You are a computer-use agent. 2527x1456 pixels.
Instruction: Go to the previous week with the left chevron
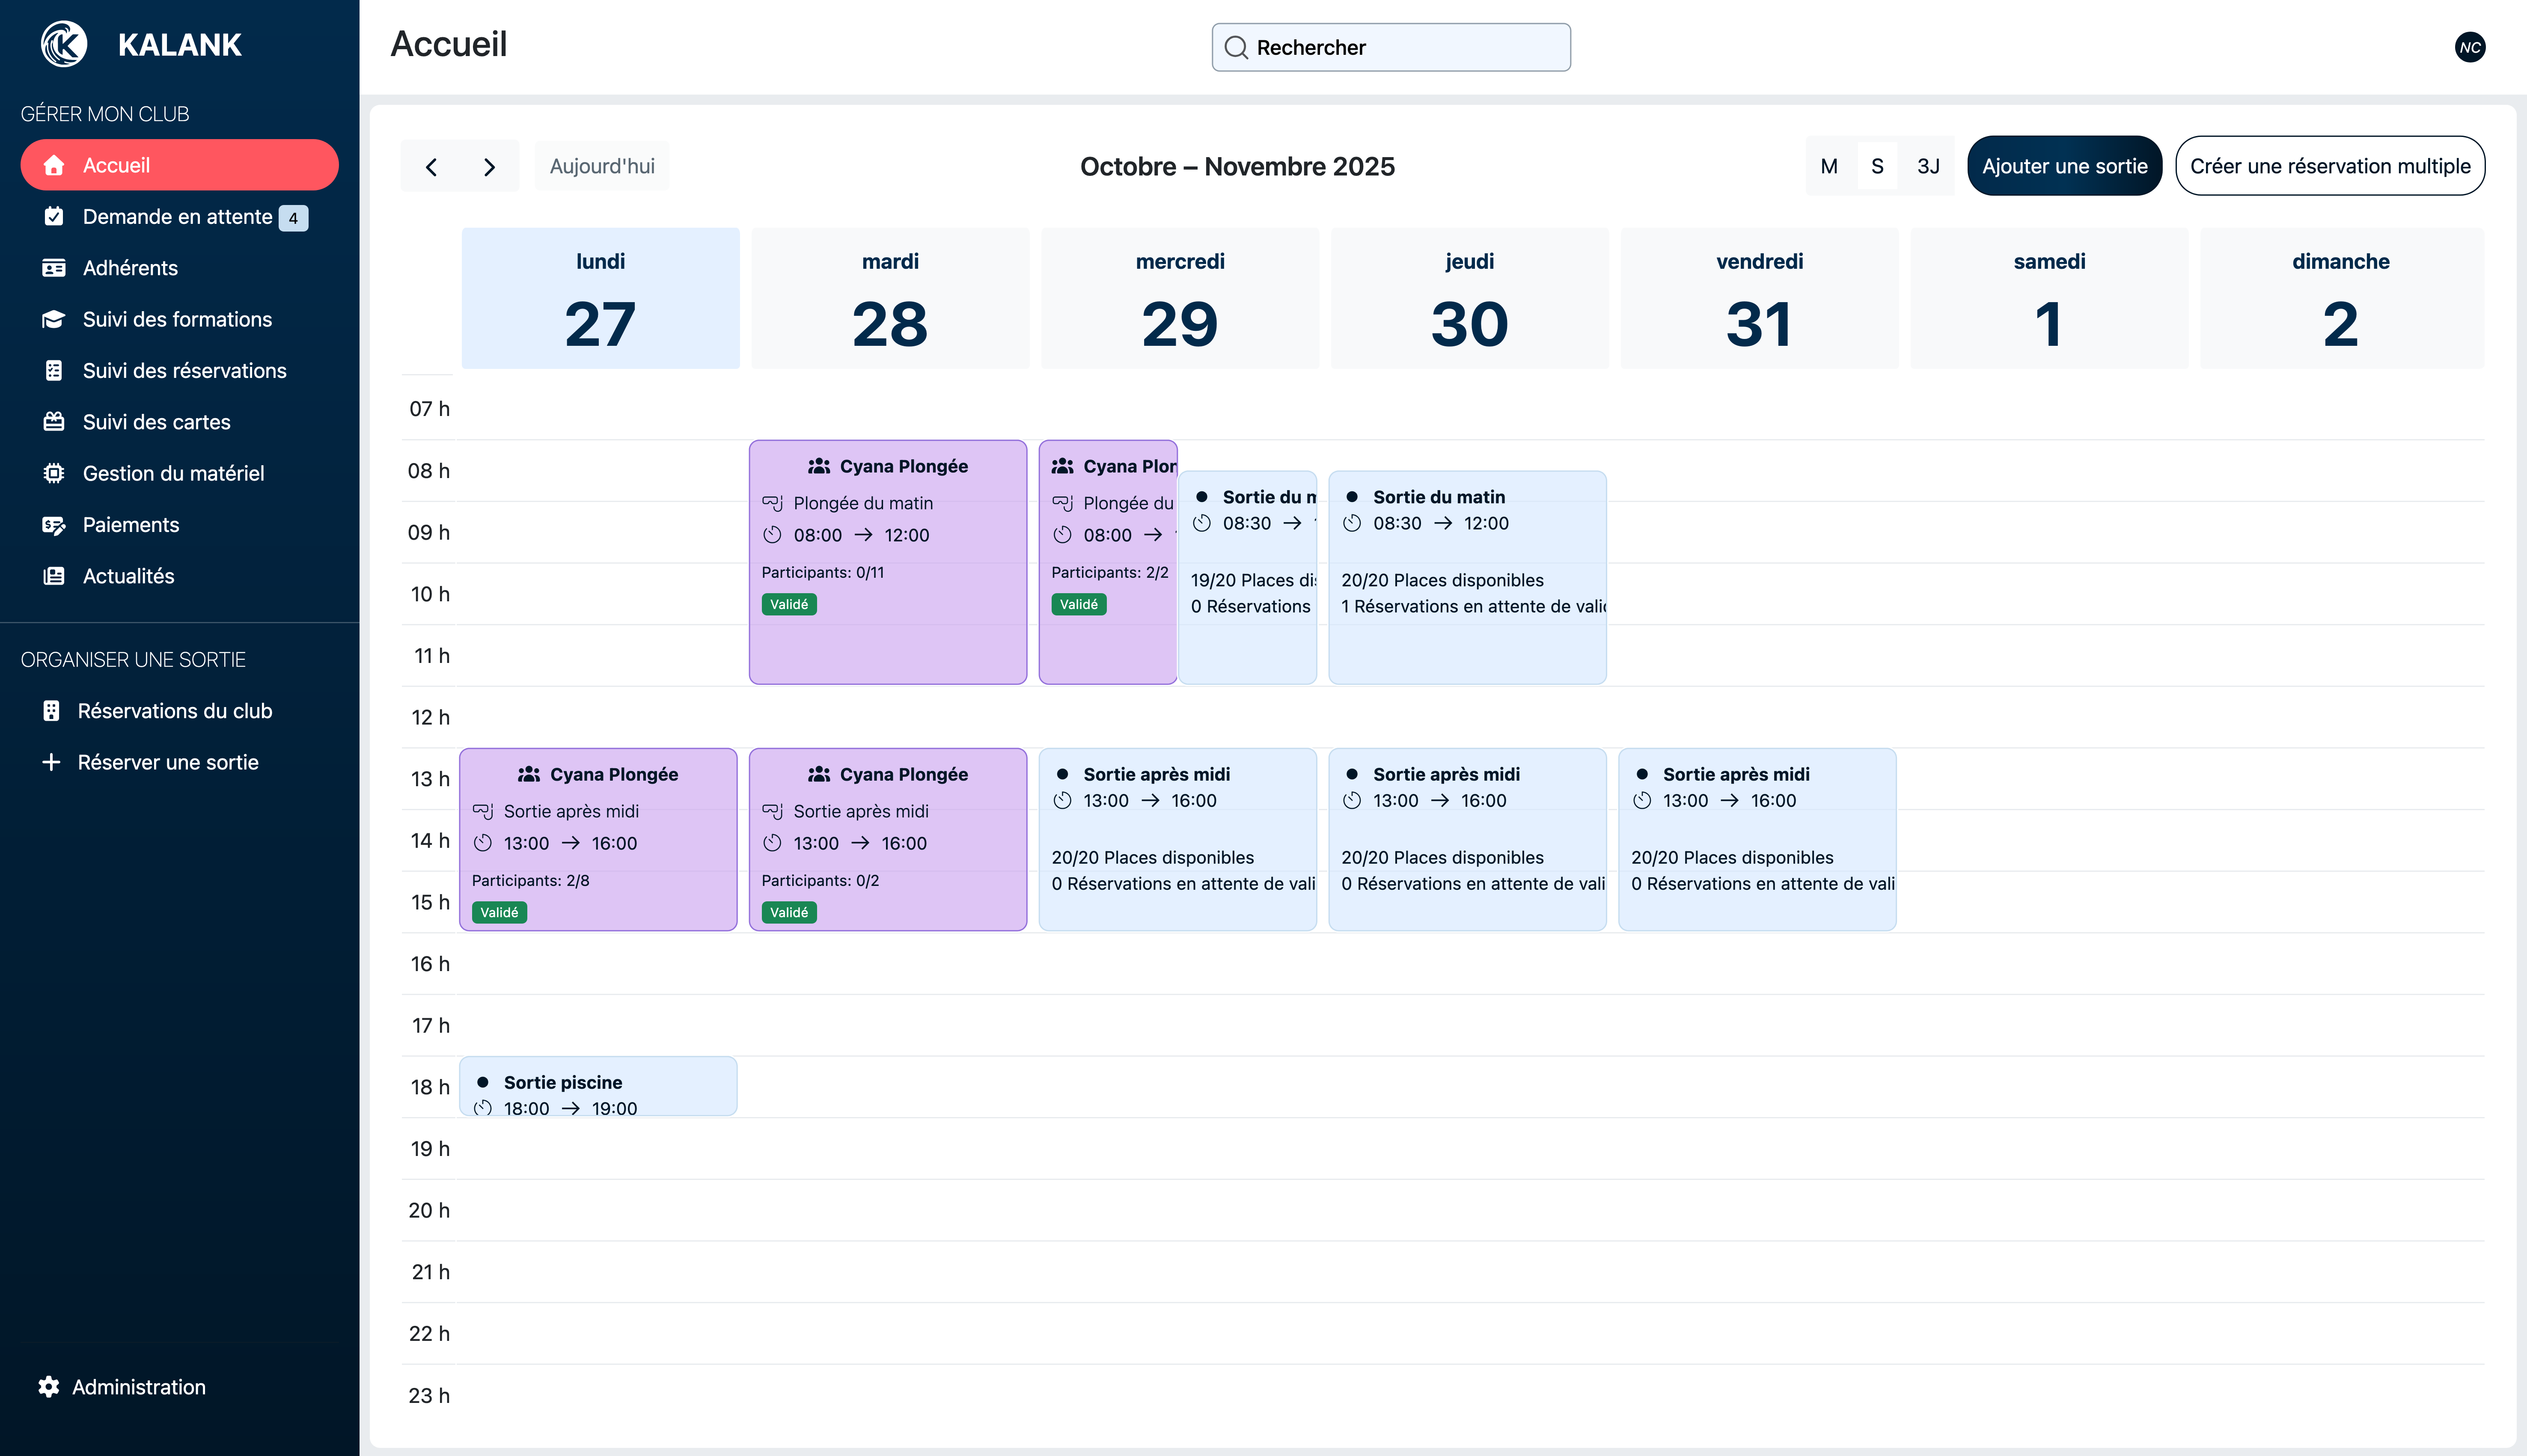(431, 167)
